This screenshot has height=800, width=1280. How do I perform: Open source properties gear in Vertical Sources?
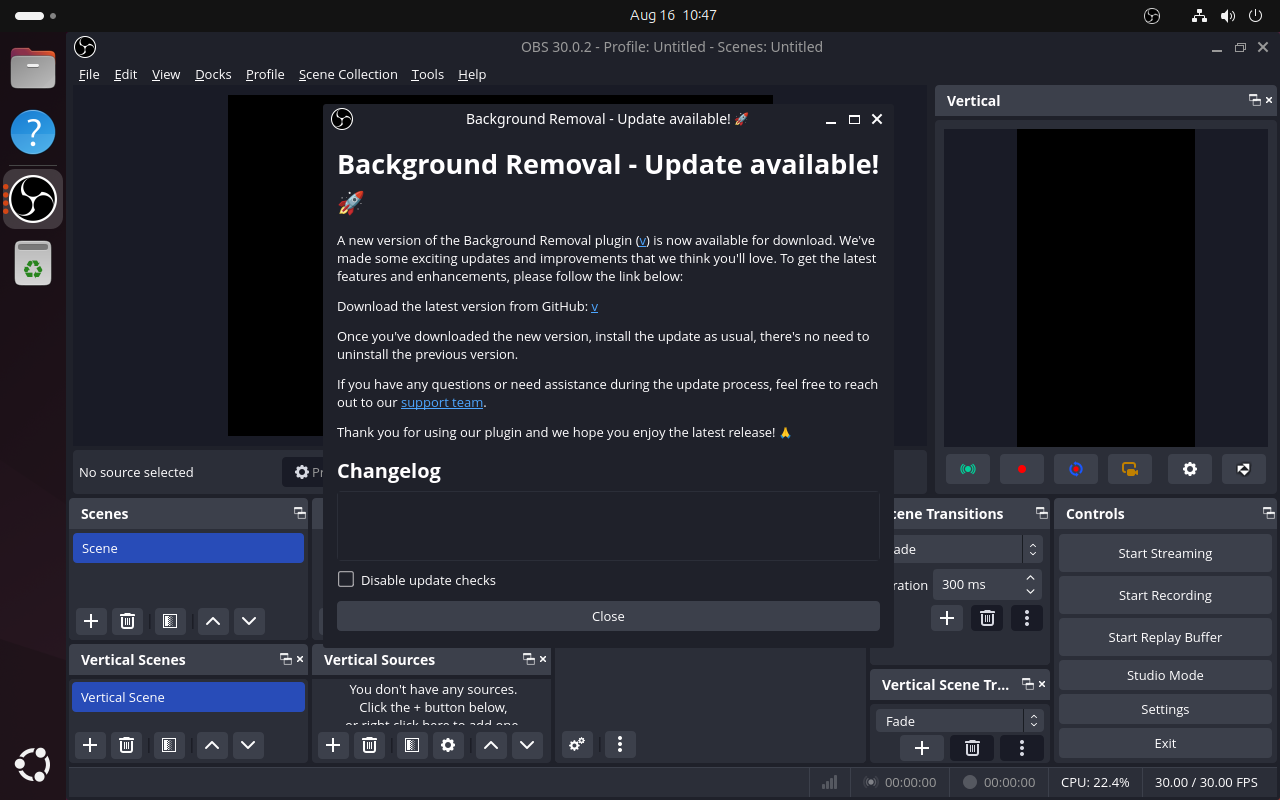[448, 745]
